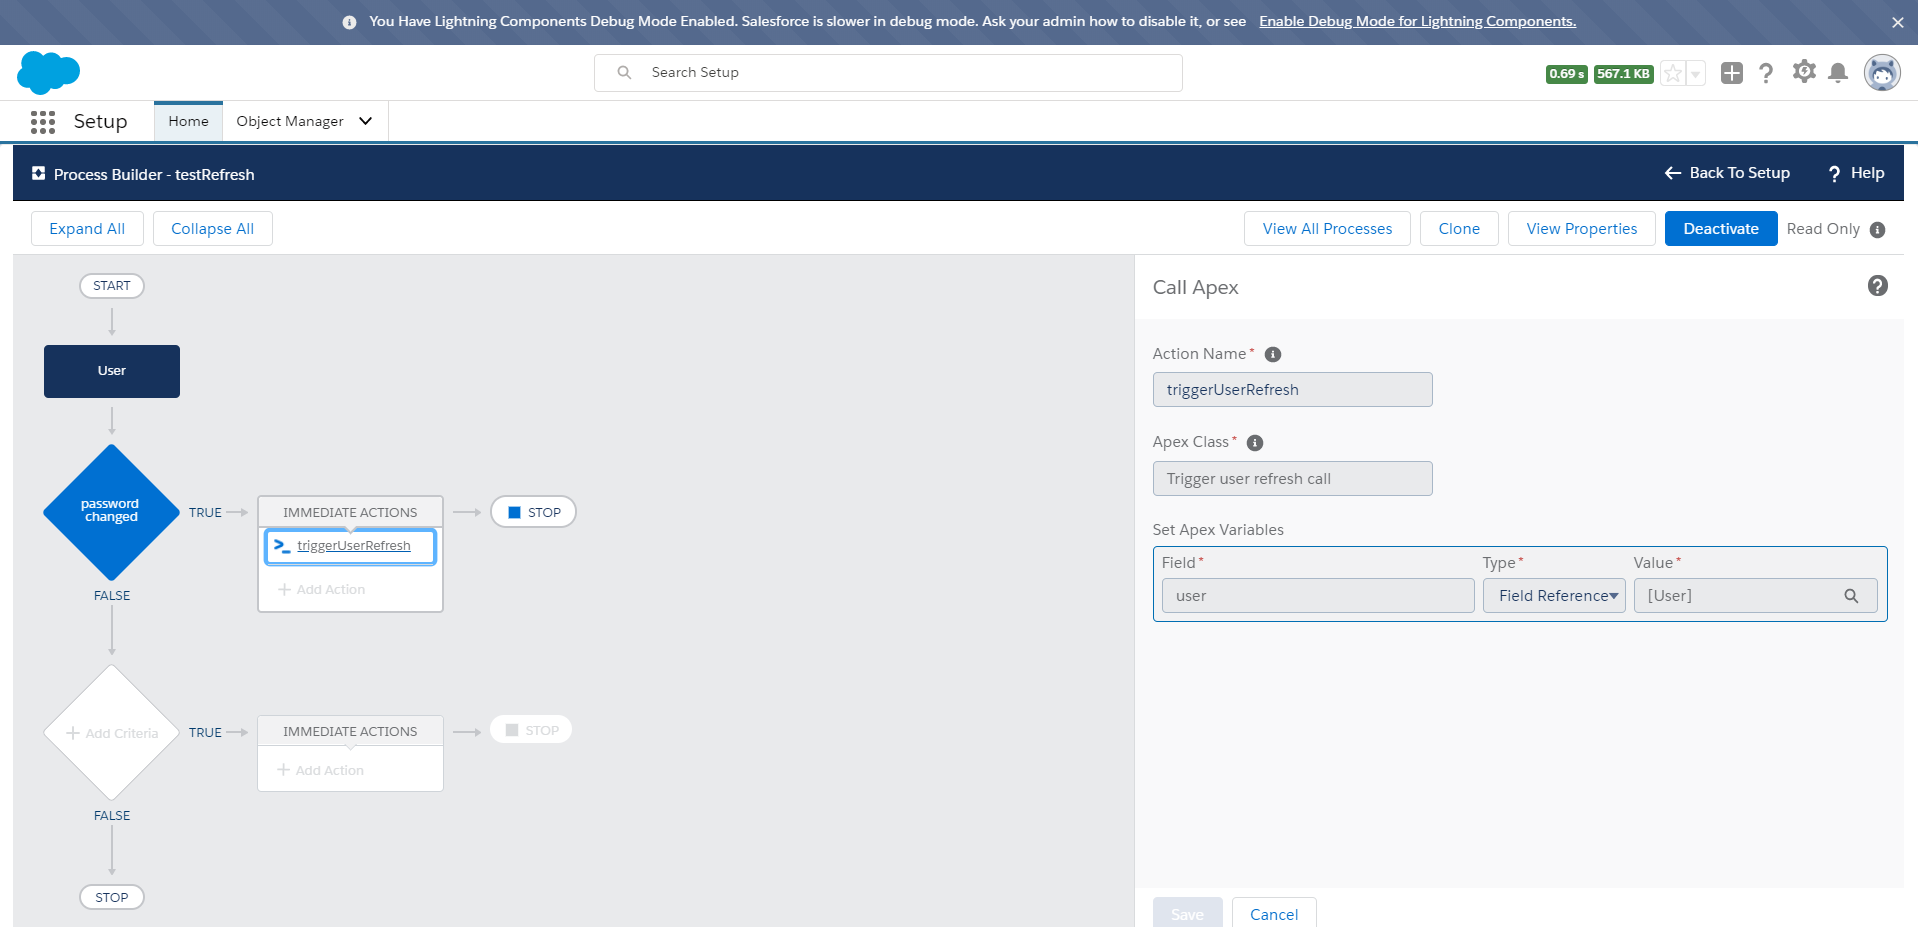Click the Read Only info icon
Screen dimensions: 1918x927
click(1877, 230)
